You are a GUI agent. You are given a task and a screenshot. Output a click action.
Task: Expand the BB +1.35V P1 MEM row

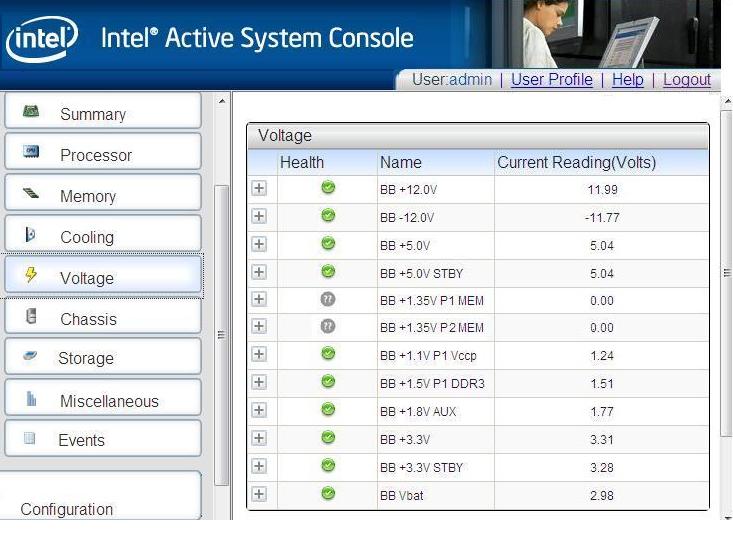click(x=259, y=299)
